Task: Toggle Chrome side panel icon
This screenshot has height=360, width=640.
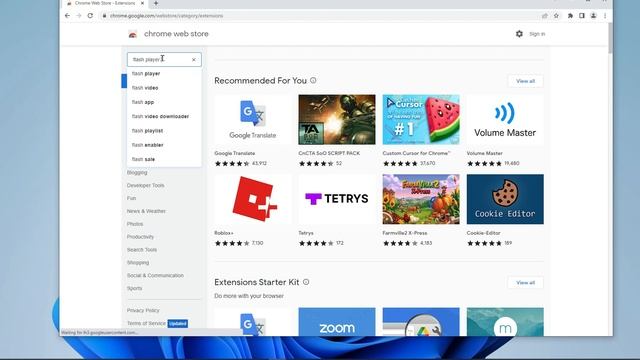Action: click(x=582, y=16)
